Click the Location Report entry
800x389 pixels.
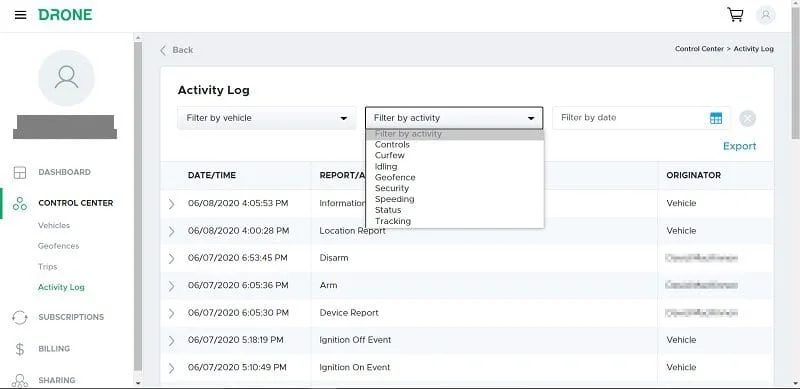[x=352, y=231]
